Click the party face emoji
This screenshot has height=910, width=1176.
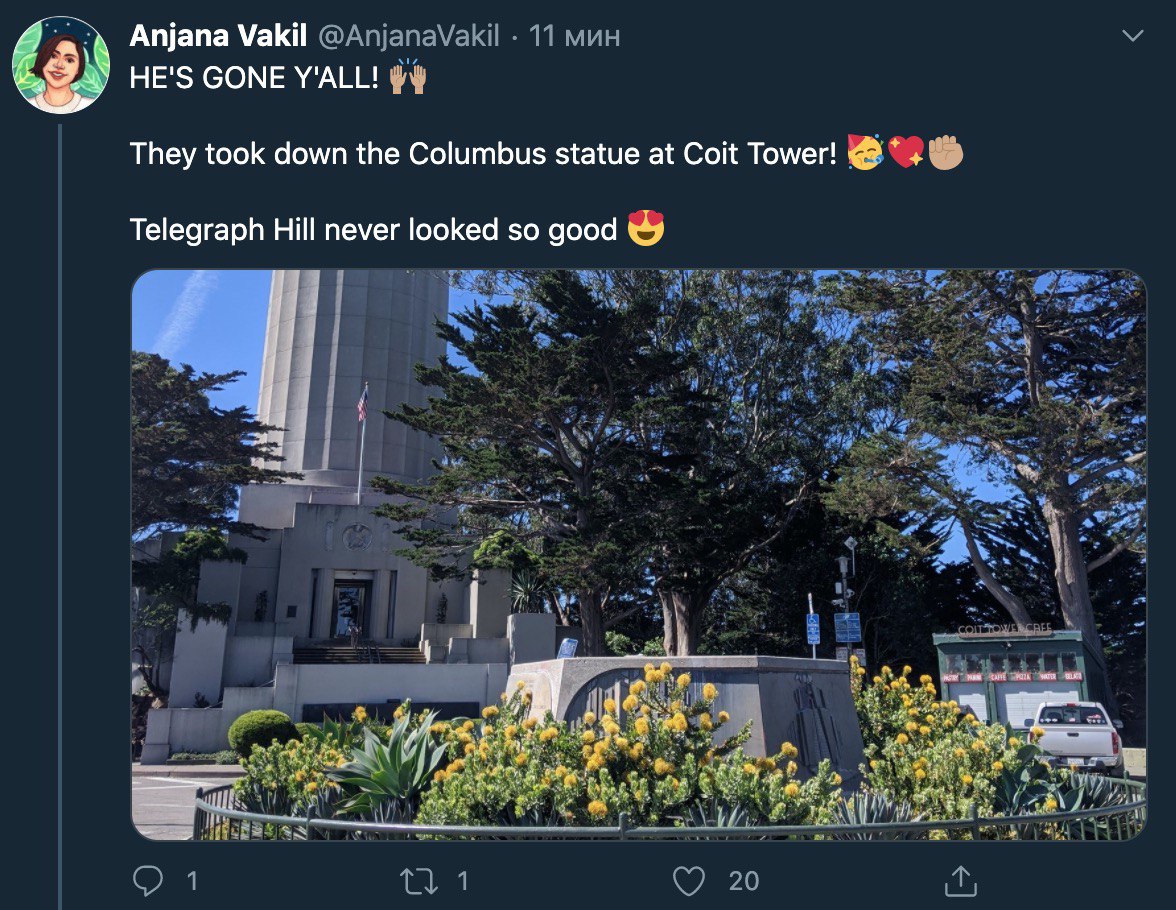tap(865, 152)
